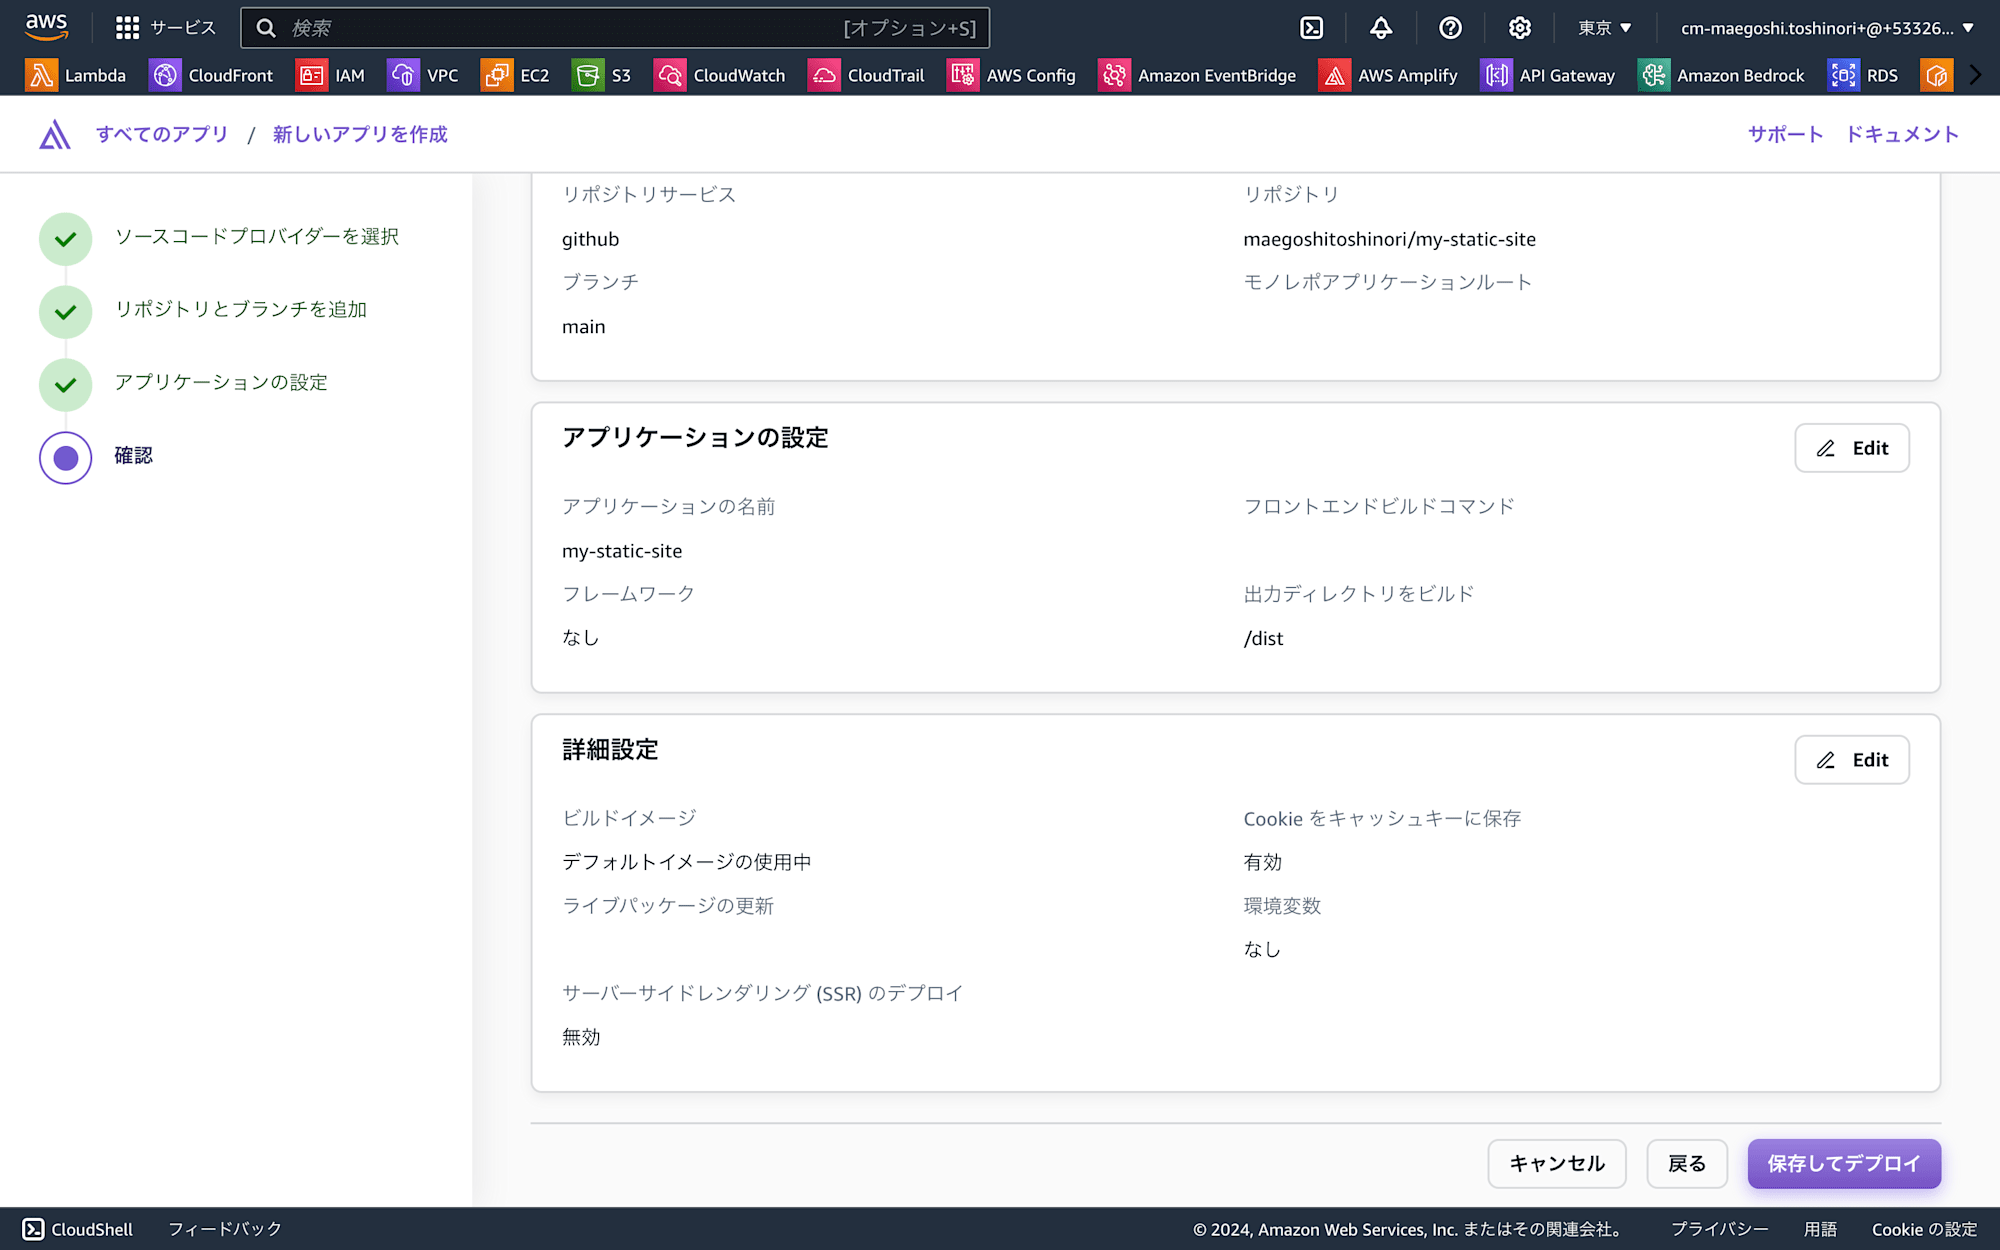Open フィードバック in the footer
2000x1250 pixels.
click(x=225, y=1229)
